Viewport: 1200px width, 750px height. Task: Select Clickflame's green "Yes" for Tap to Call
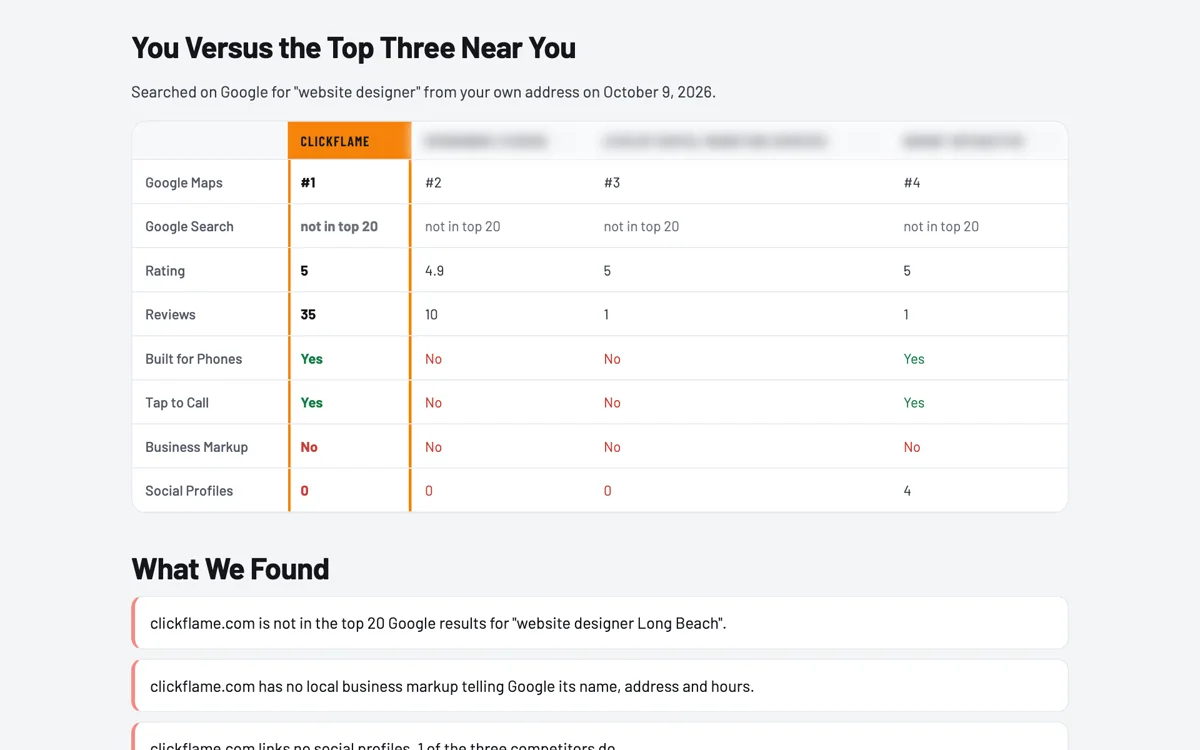pyautogui.click(x=312, y=403)
